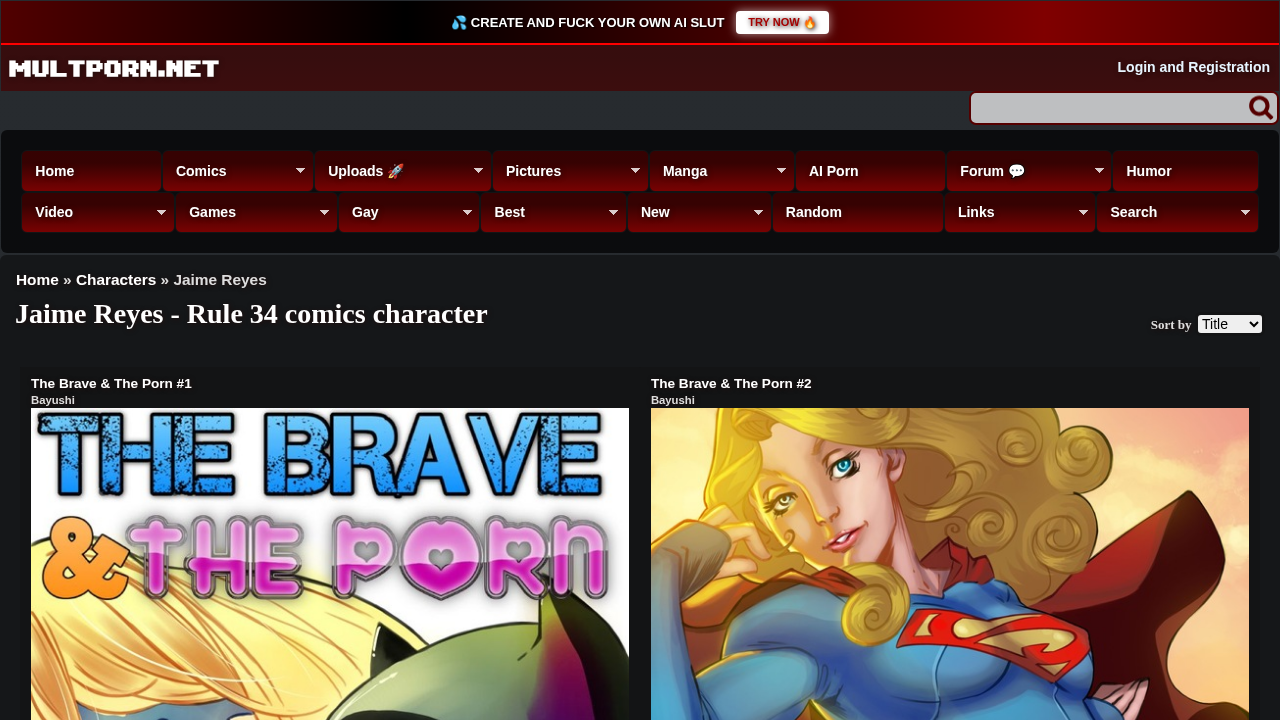Click the Bayushi author link under #1
1280x720 pixels.
[x=53, y=400]
